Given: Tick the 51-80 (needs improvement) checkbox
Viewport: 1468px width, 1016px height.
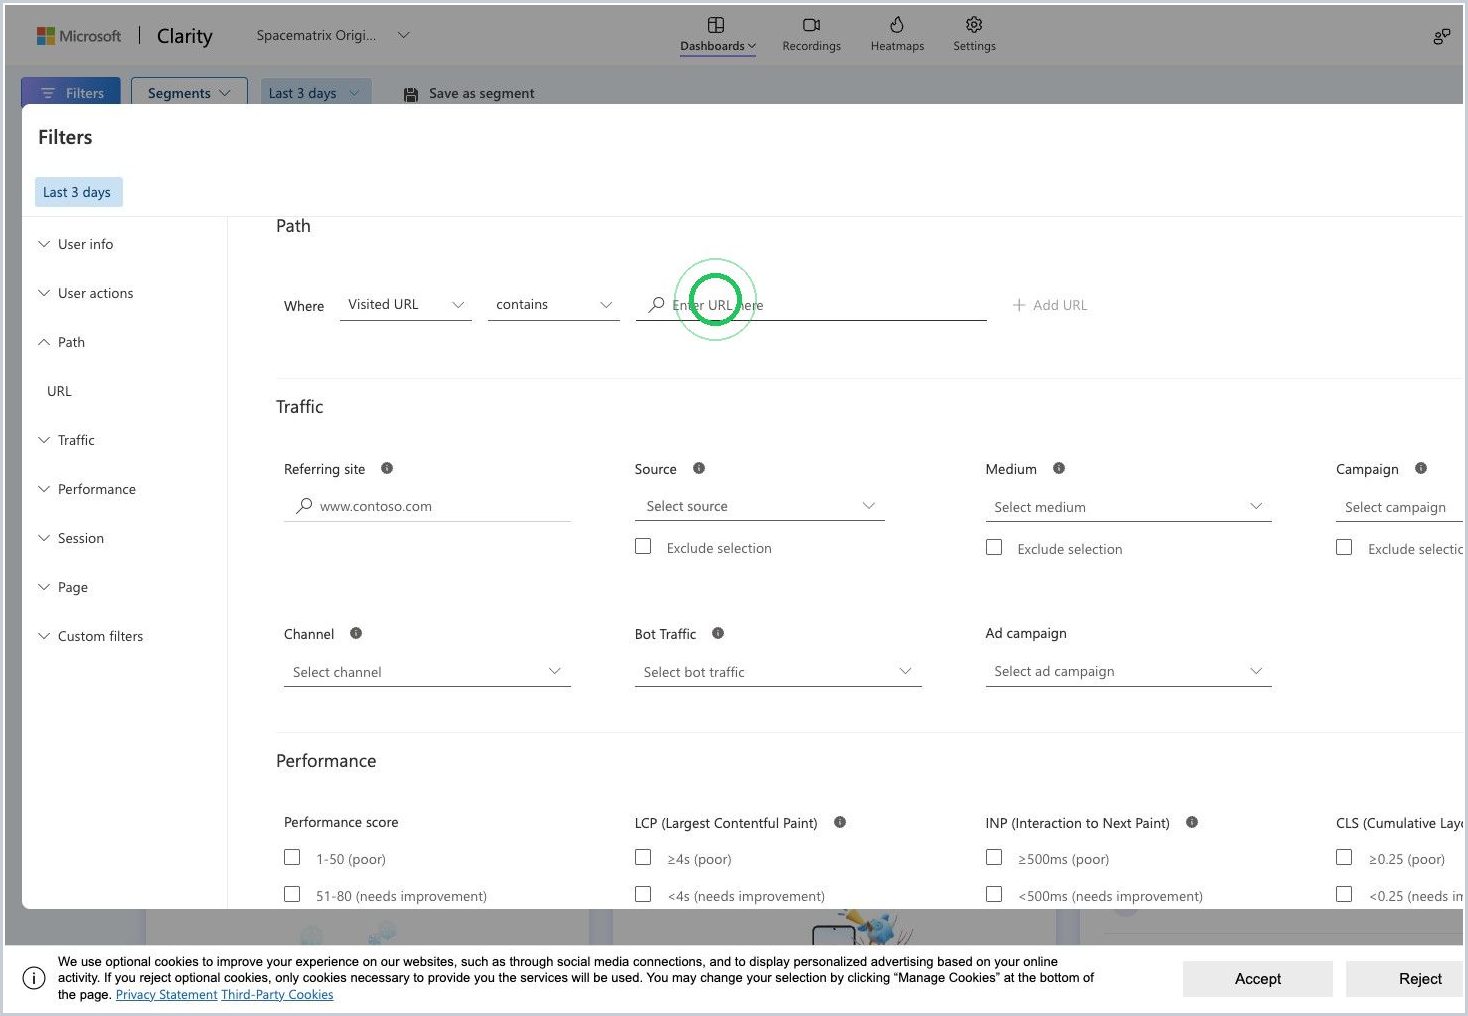Looking at the screenshot, I should [x=292, y=894].
